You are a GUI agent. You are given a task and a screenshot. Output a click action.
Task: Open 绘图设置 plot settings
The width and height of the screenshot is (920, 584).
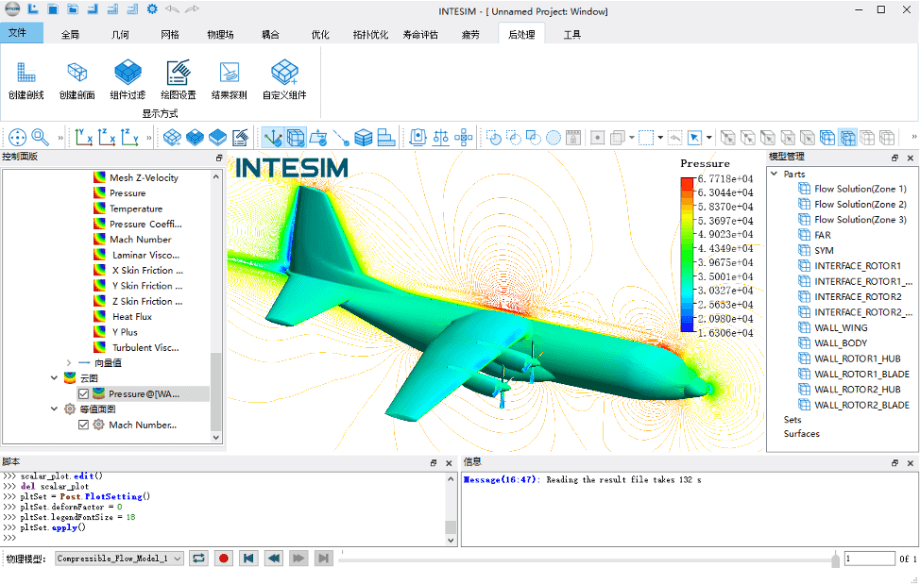(x=178, y=73)
